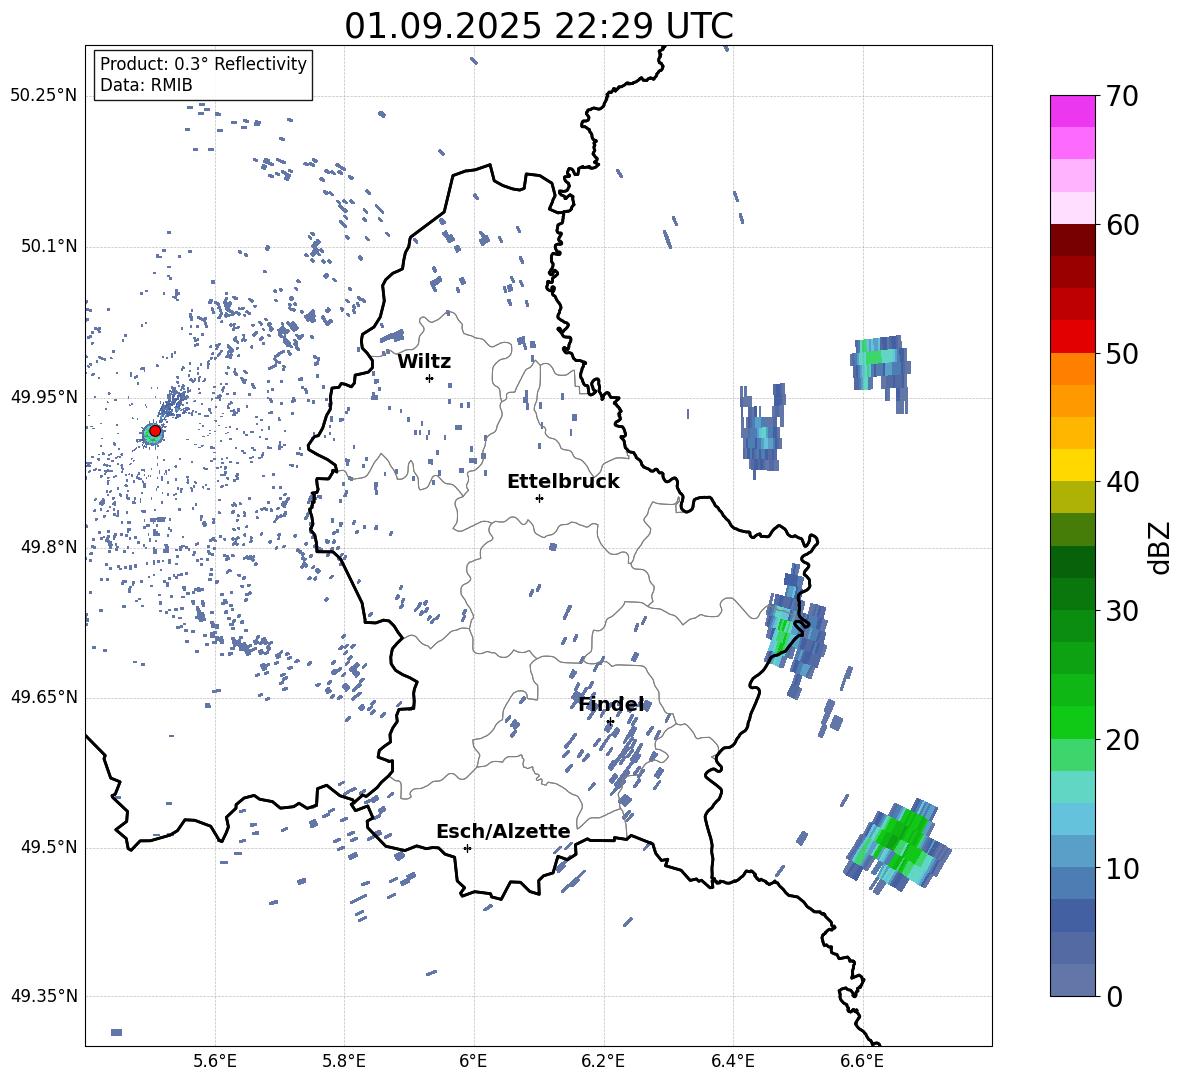Click the radar echo on Luxembourg's eastern border

pyautogui.click(x=796, y=633)
